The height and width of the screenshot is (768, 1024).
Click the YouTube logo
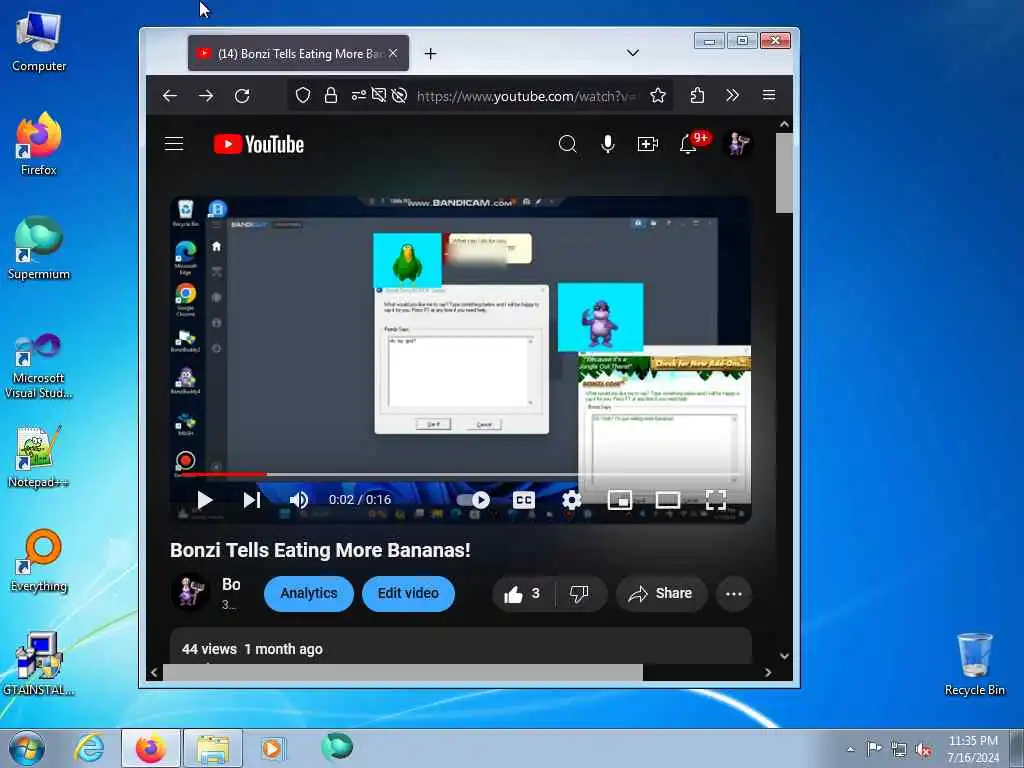point(259,144)
